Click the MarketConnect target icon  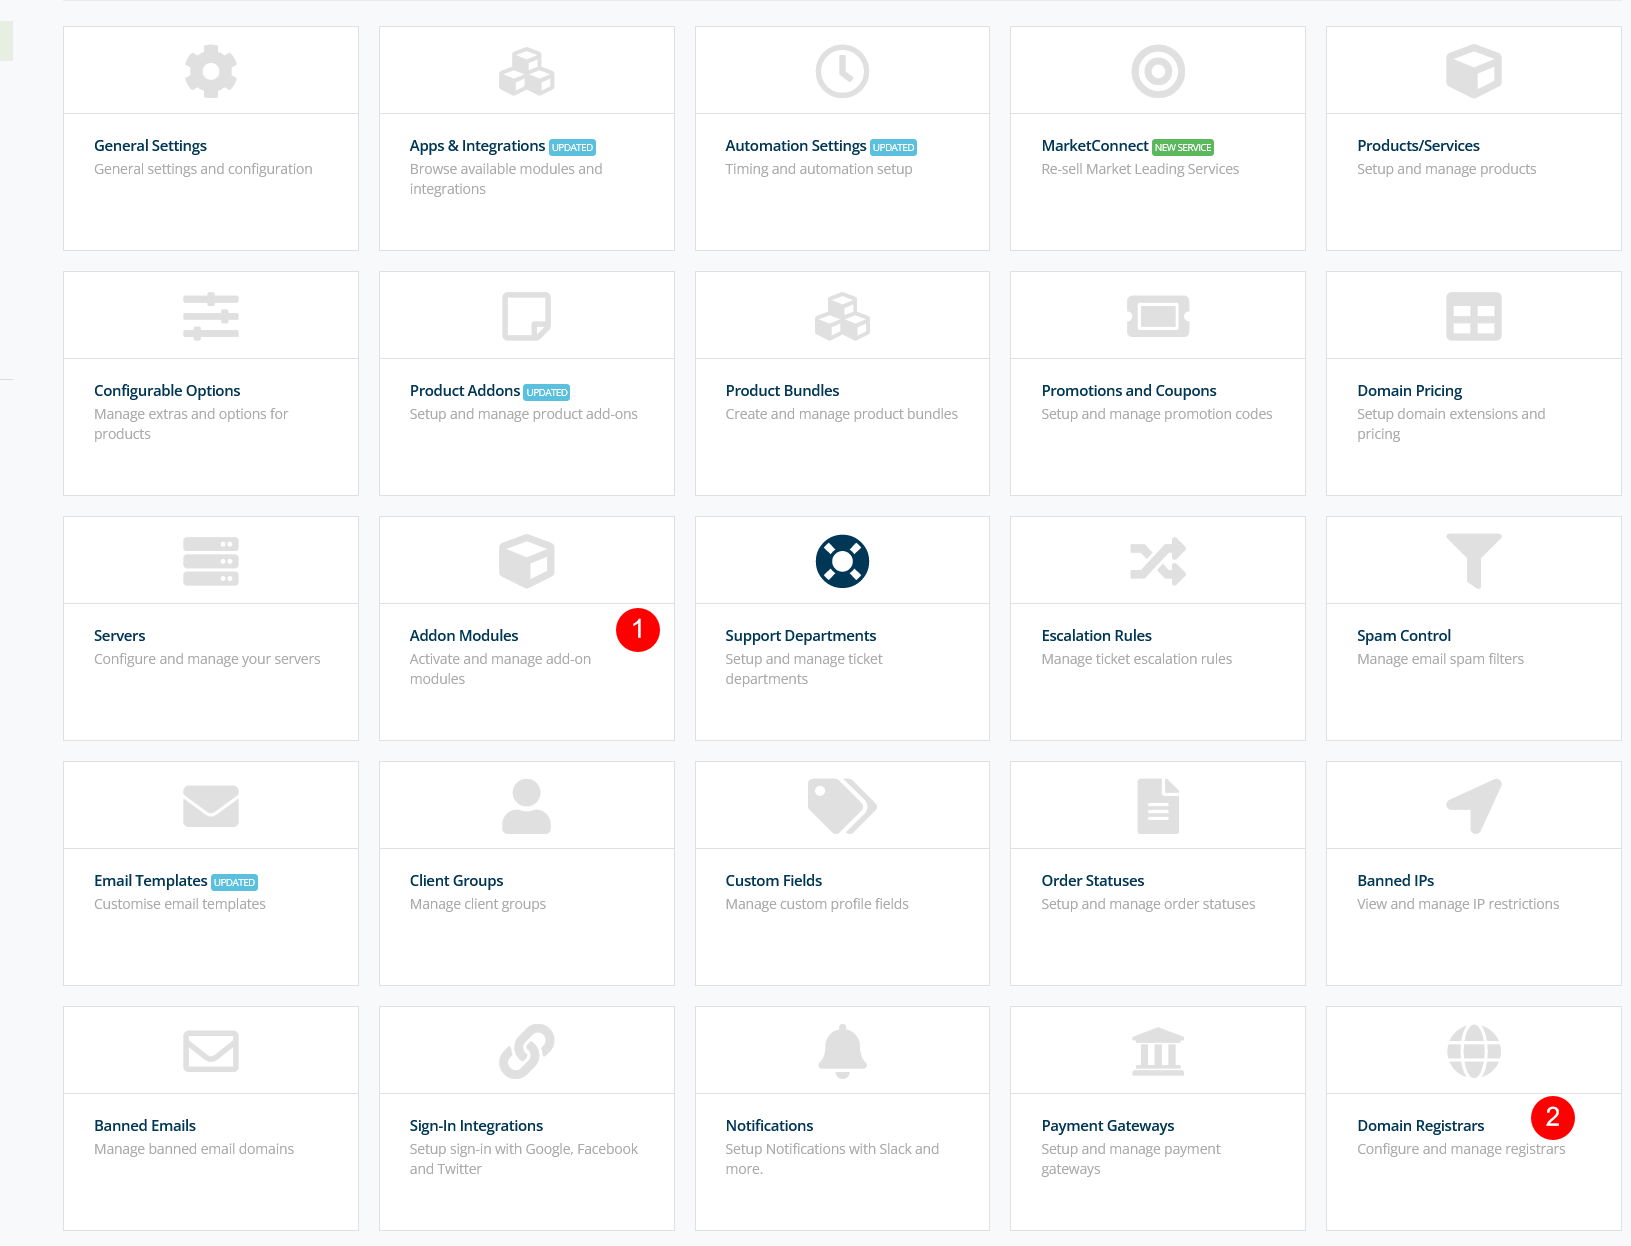click(x=1157, y=71)
